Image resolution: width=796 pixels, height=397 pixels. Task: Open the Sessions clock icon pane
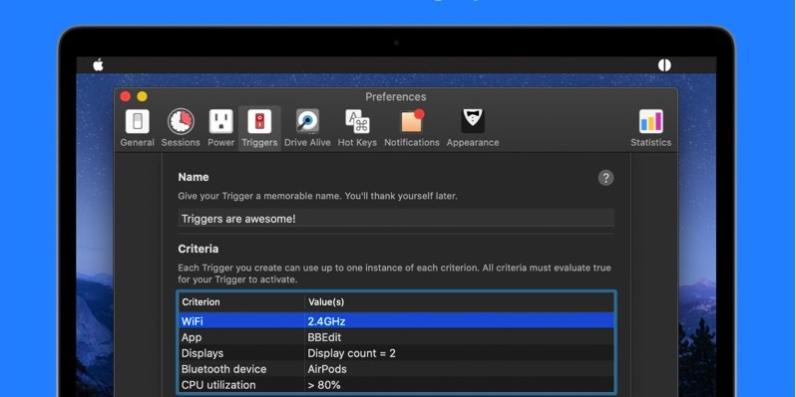pos(181,128)
